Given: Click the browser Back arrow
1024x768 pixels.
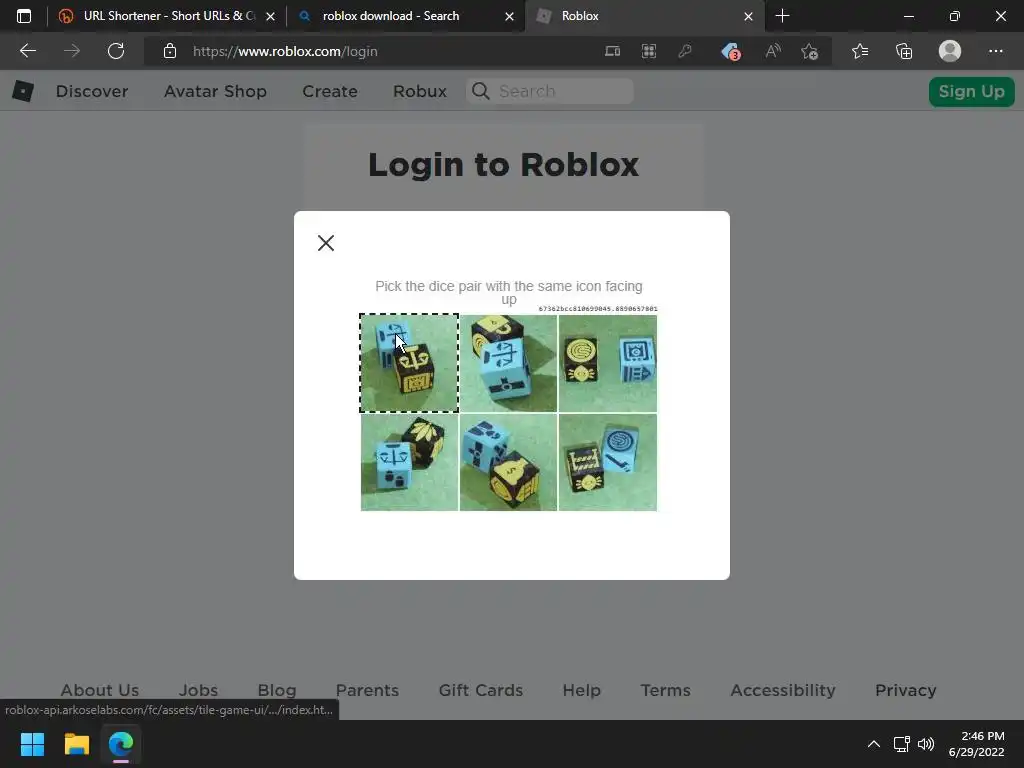Looking at the screenshot, I should tap(27, 51).
